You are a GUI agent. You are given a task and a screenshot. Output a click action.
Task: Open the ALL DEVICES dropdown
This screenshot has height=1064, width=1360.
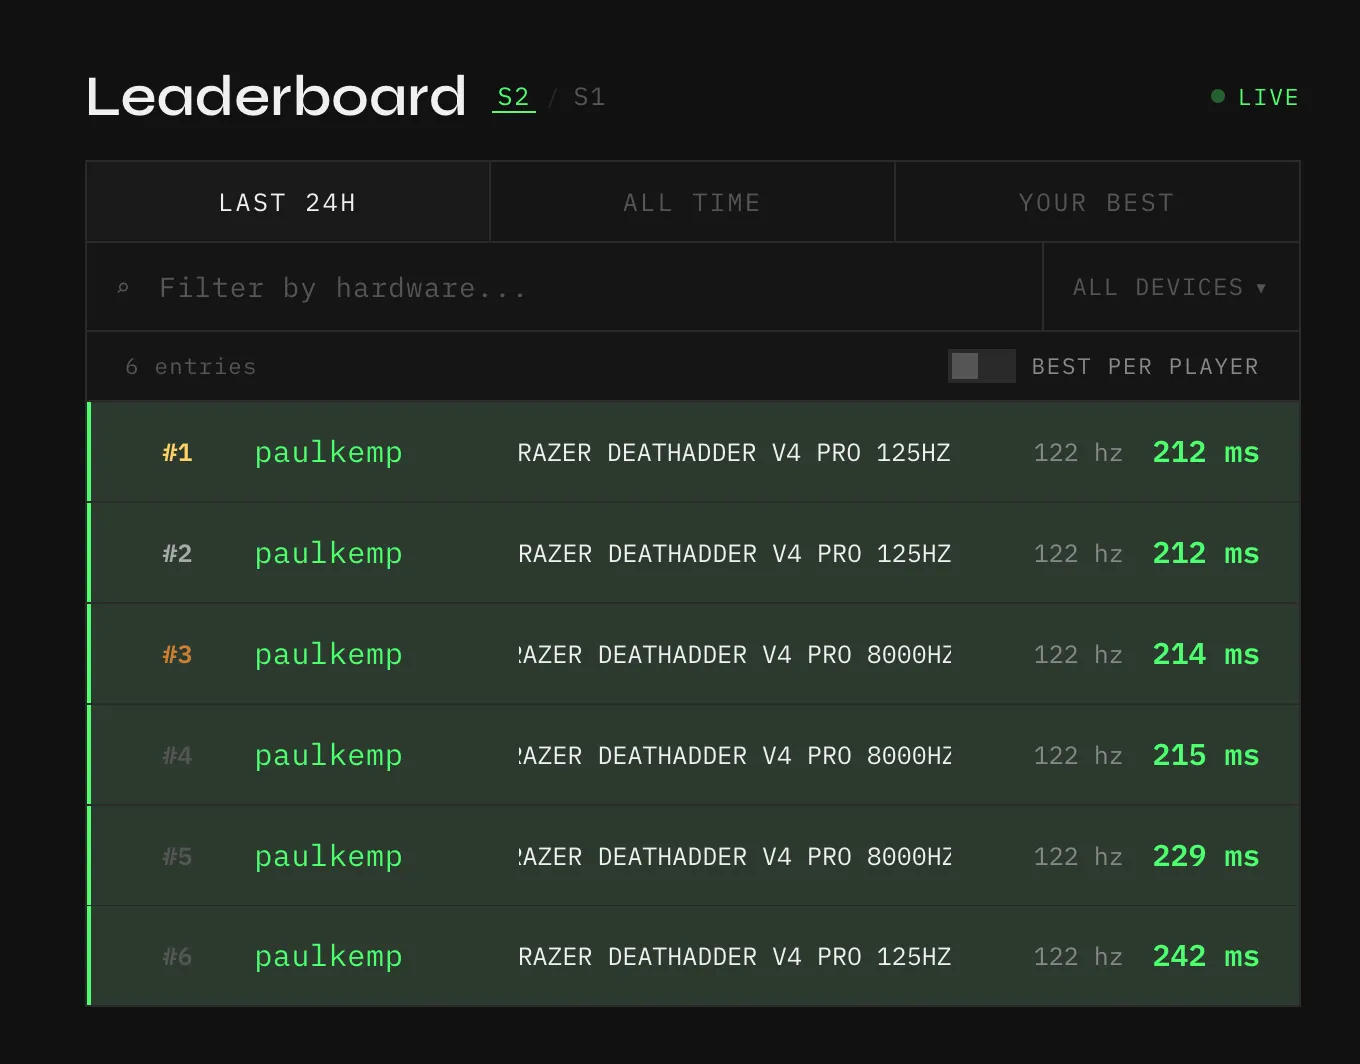(1169, 287)
